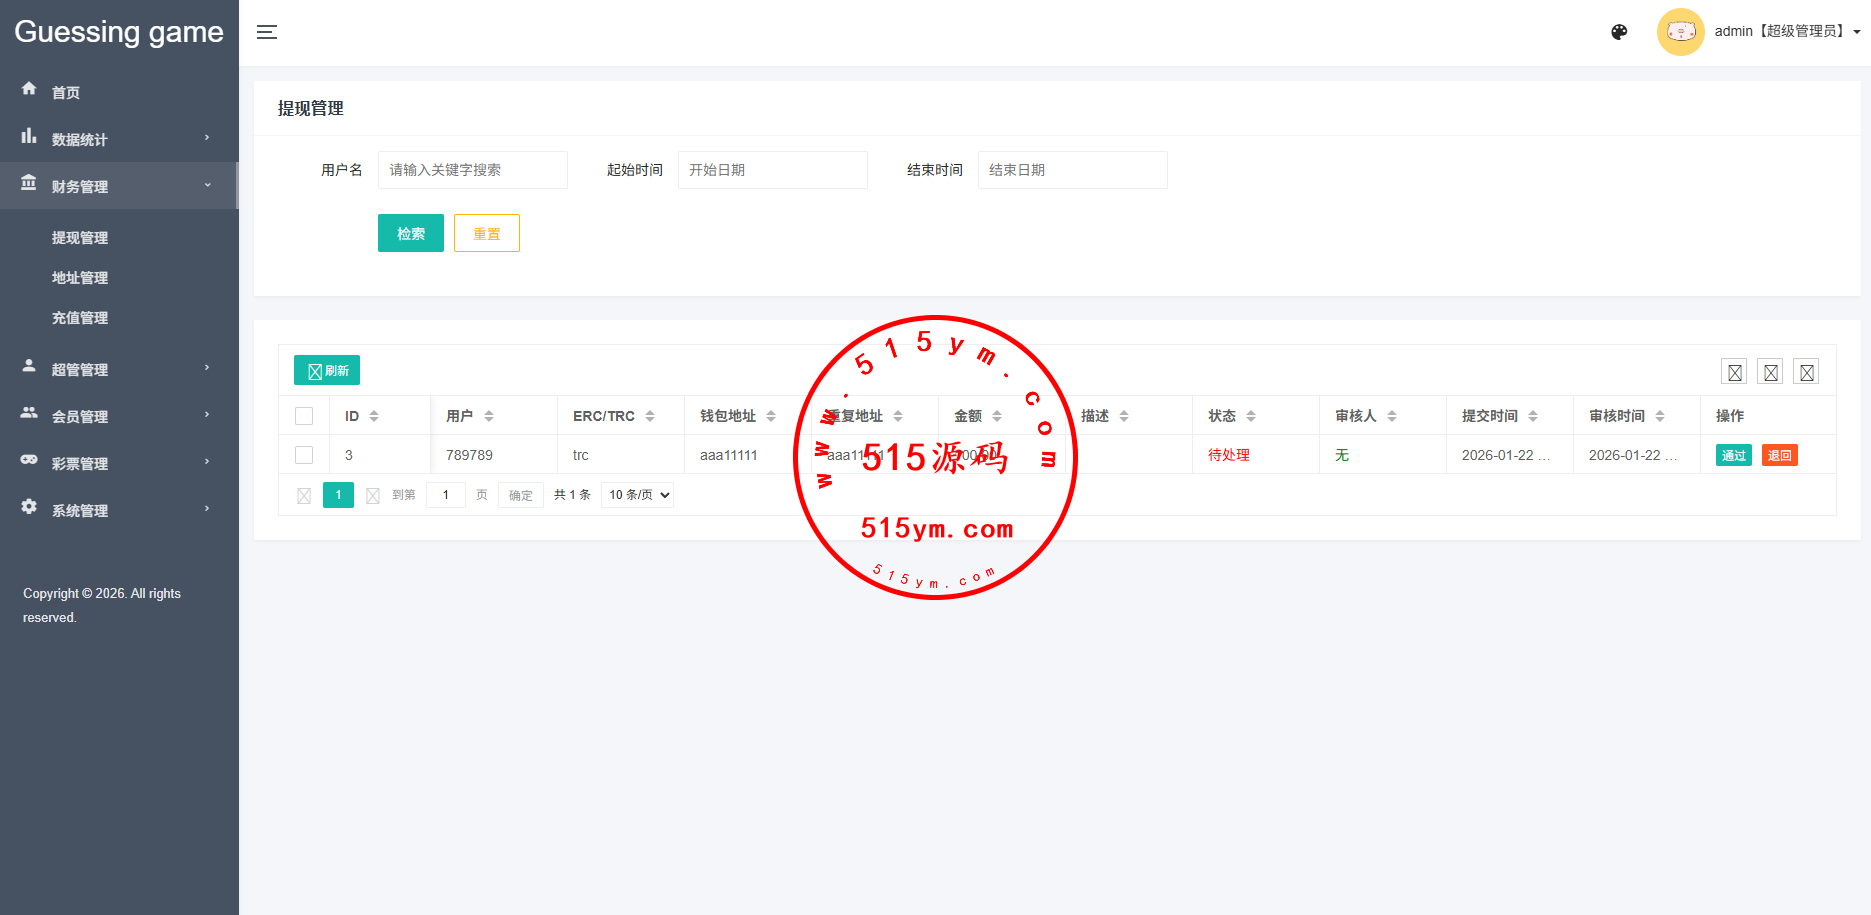The image size is (1871, 915).
Task: Toggle the select-all checkbox in table header
Action: [304, 416]
